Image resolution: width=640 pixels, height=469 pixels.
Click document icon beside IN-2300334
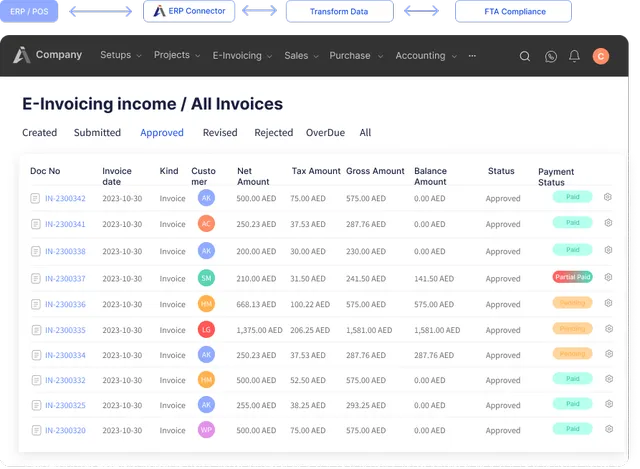pos(36,355)
